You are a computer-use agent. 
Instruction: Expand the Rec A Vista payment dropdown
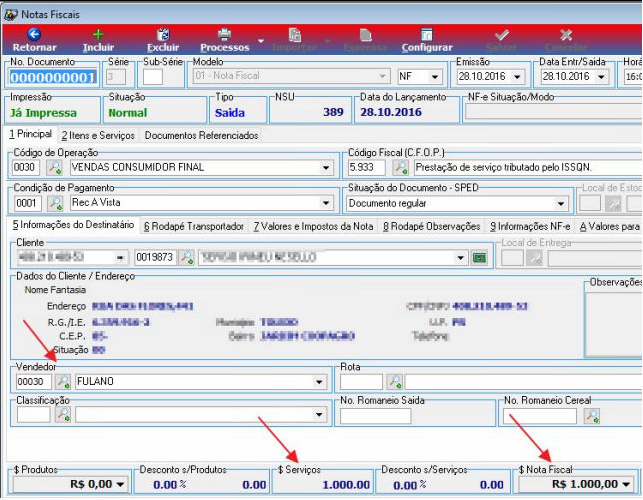click(326, 203)
